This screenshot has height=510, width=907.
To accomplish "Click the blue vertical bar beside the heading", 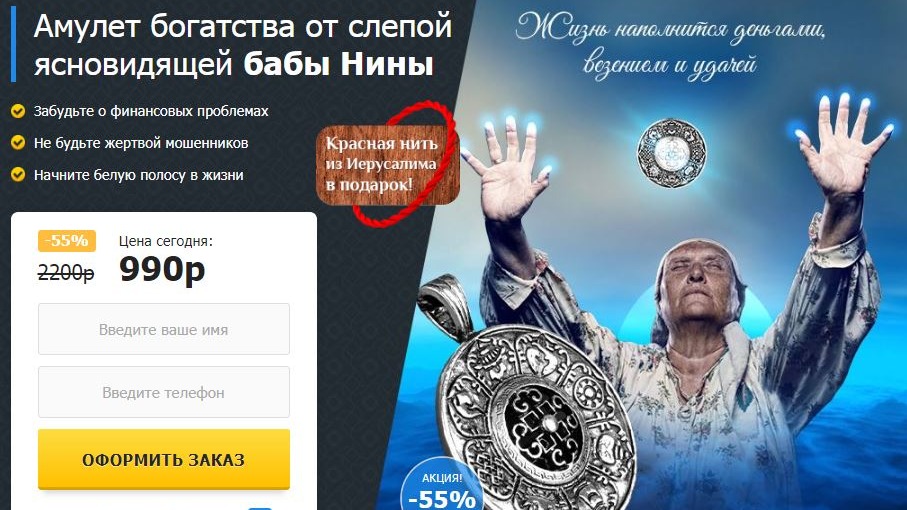I will click(x=14, y=45).
